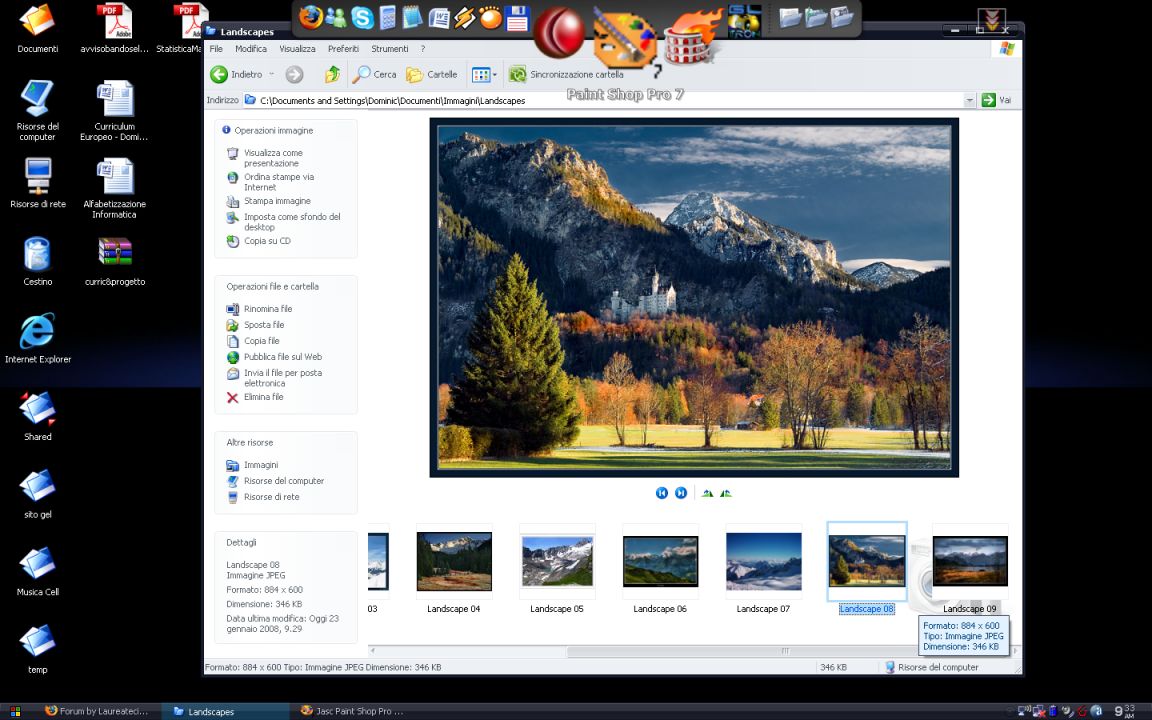
Task: Click Imposta come sfondo del desktop
Action: click(292, 222)
